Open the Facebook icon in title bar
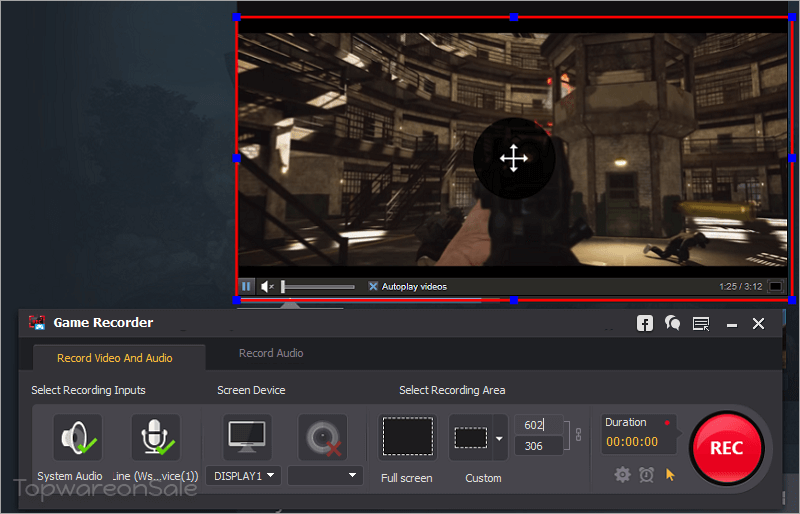Viewport: 800px width, 514px height. (645, 323)
